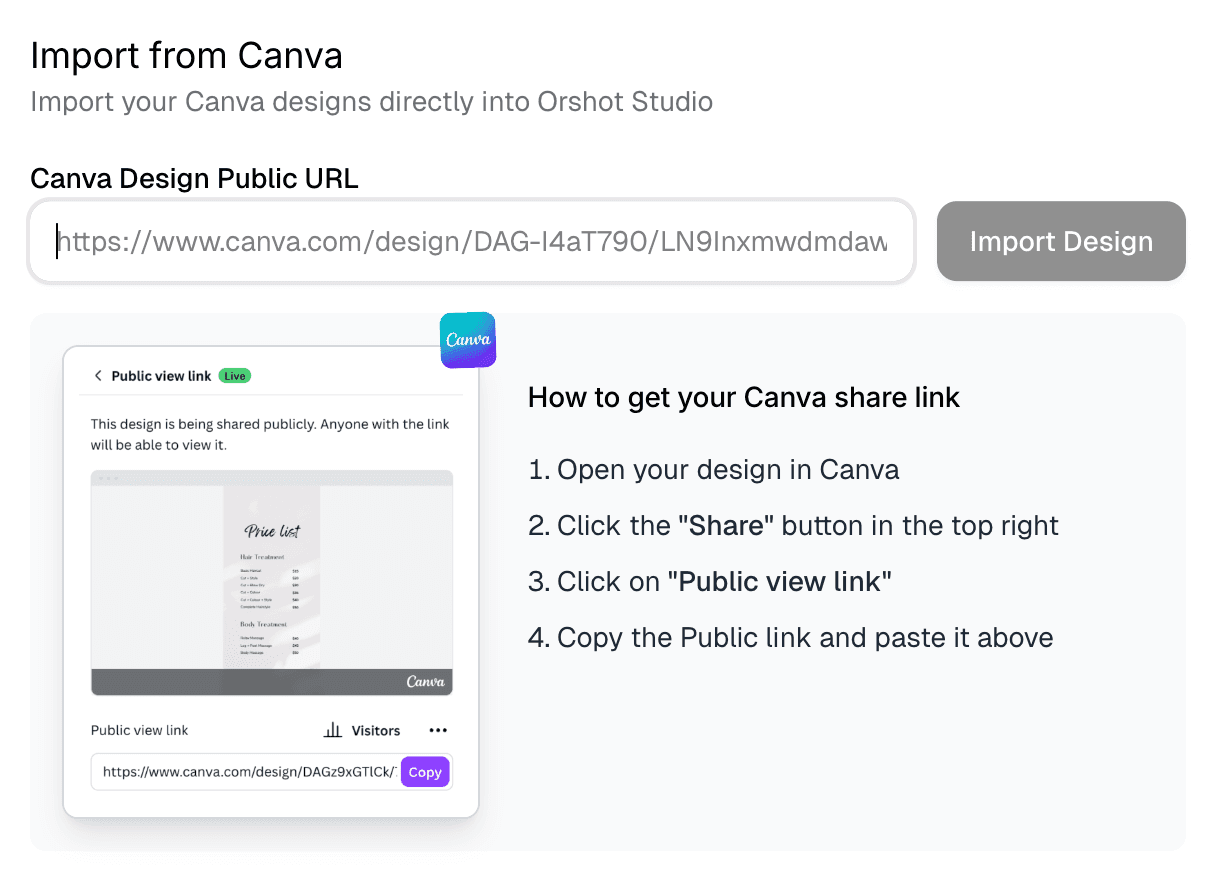Click the Canva wordmark in the preview footer
The width and height of the screenshot is (1218, 874).
click(x=426, y=681)
